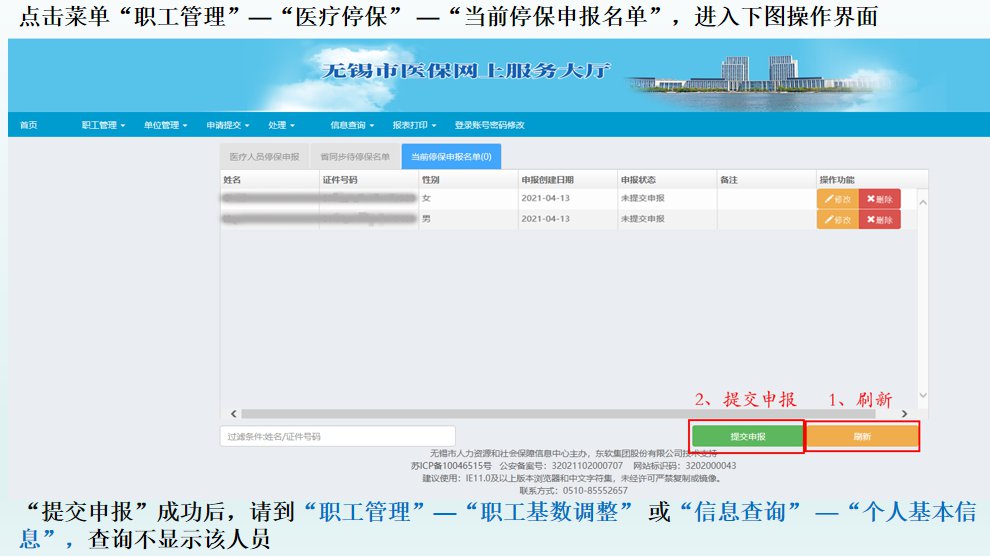Image resolution: width=990 pixels, height=556 pixels.
Task: Expand the 职工管理 dropdown menu
Action: [103, 125]
